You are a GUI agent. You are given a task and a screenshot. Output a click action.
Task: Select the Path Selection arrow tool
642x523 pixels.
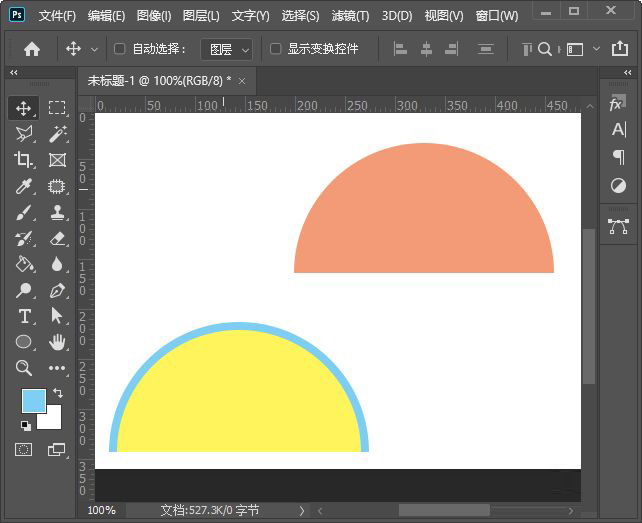[x=57, y=316]
